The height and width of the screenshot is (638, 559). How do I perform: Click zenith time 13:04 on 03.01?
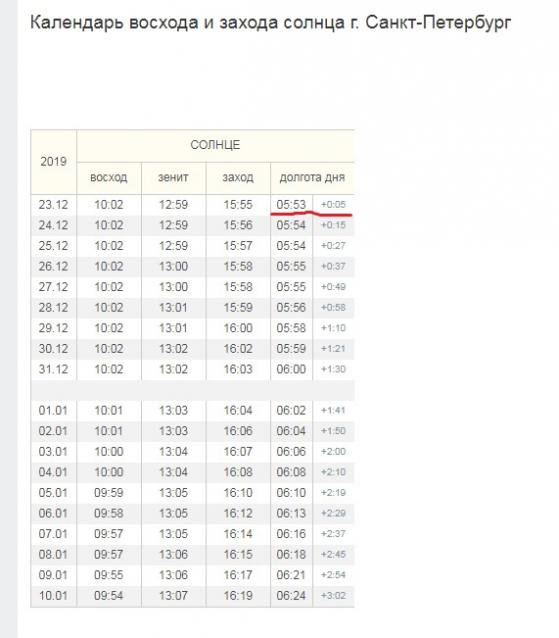(173, 452)
